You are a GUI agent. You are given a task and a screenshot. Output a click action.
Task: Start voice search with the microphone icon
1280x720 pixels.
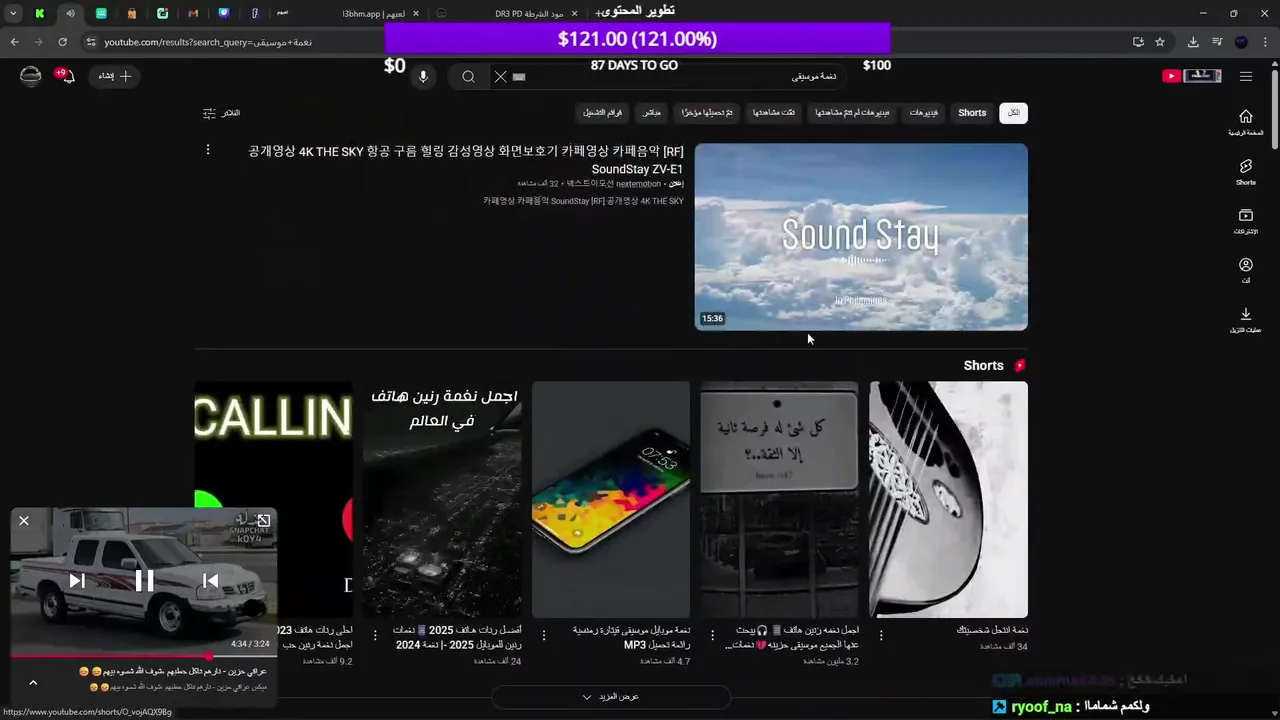423,76
